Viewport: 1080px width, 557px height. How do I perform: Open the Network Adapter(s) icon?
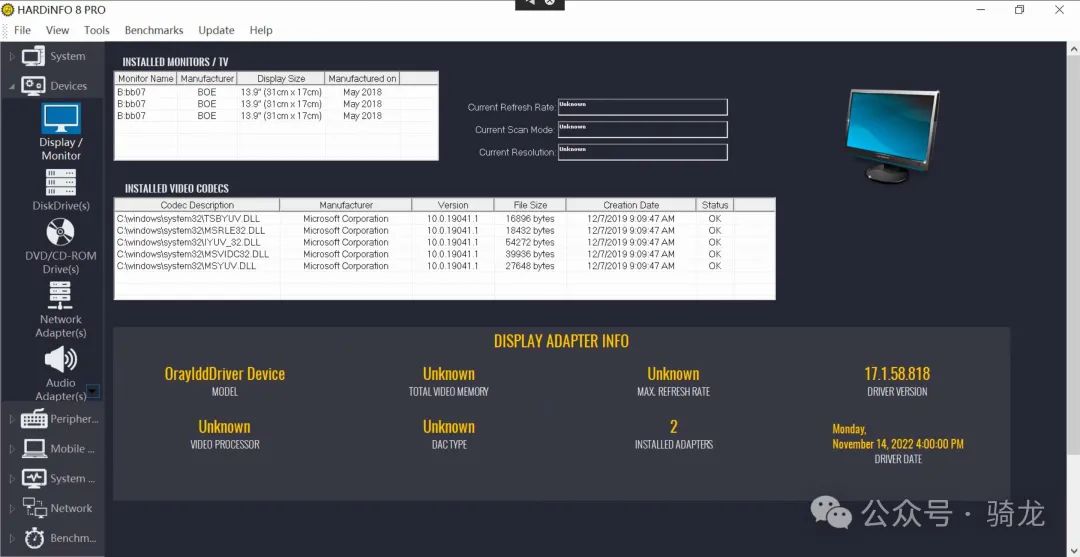click(61, 295)
